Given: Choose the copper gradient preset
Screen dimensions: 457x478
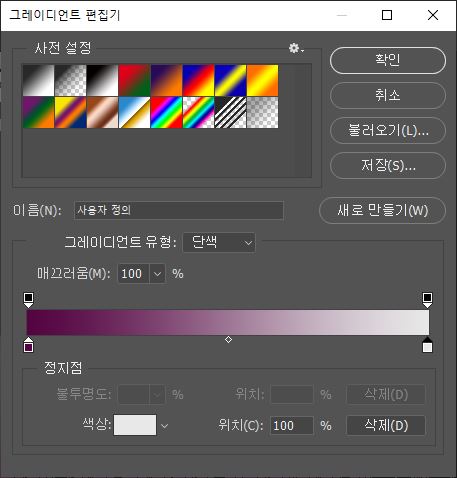Looking at the screenshot, I should [102, 112].
